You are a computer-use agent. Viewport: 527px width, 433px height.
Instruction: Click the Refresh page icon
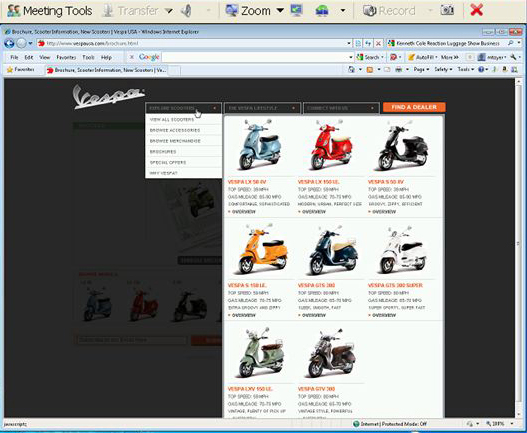[x=368, y=43]
